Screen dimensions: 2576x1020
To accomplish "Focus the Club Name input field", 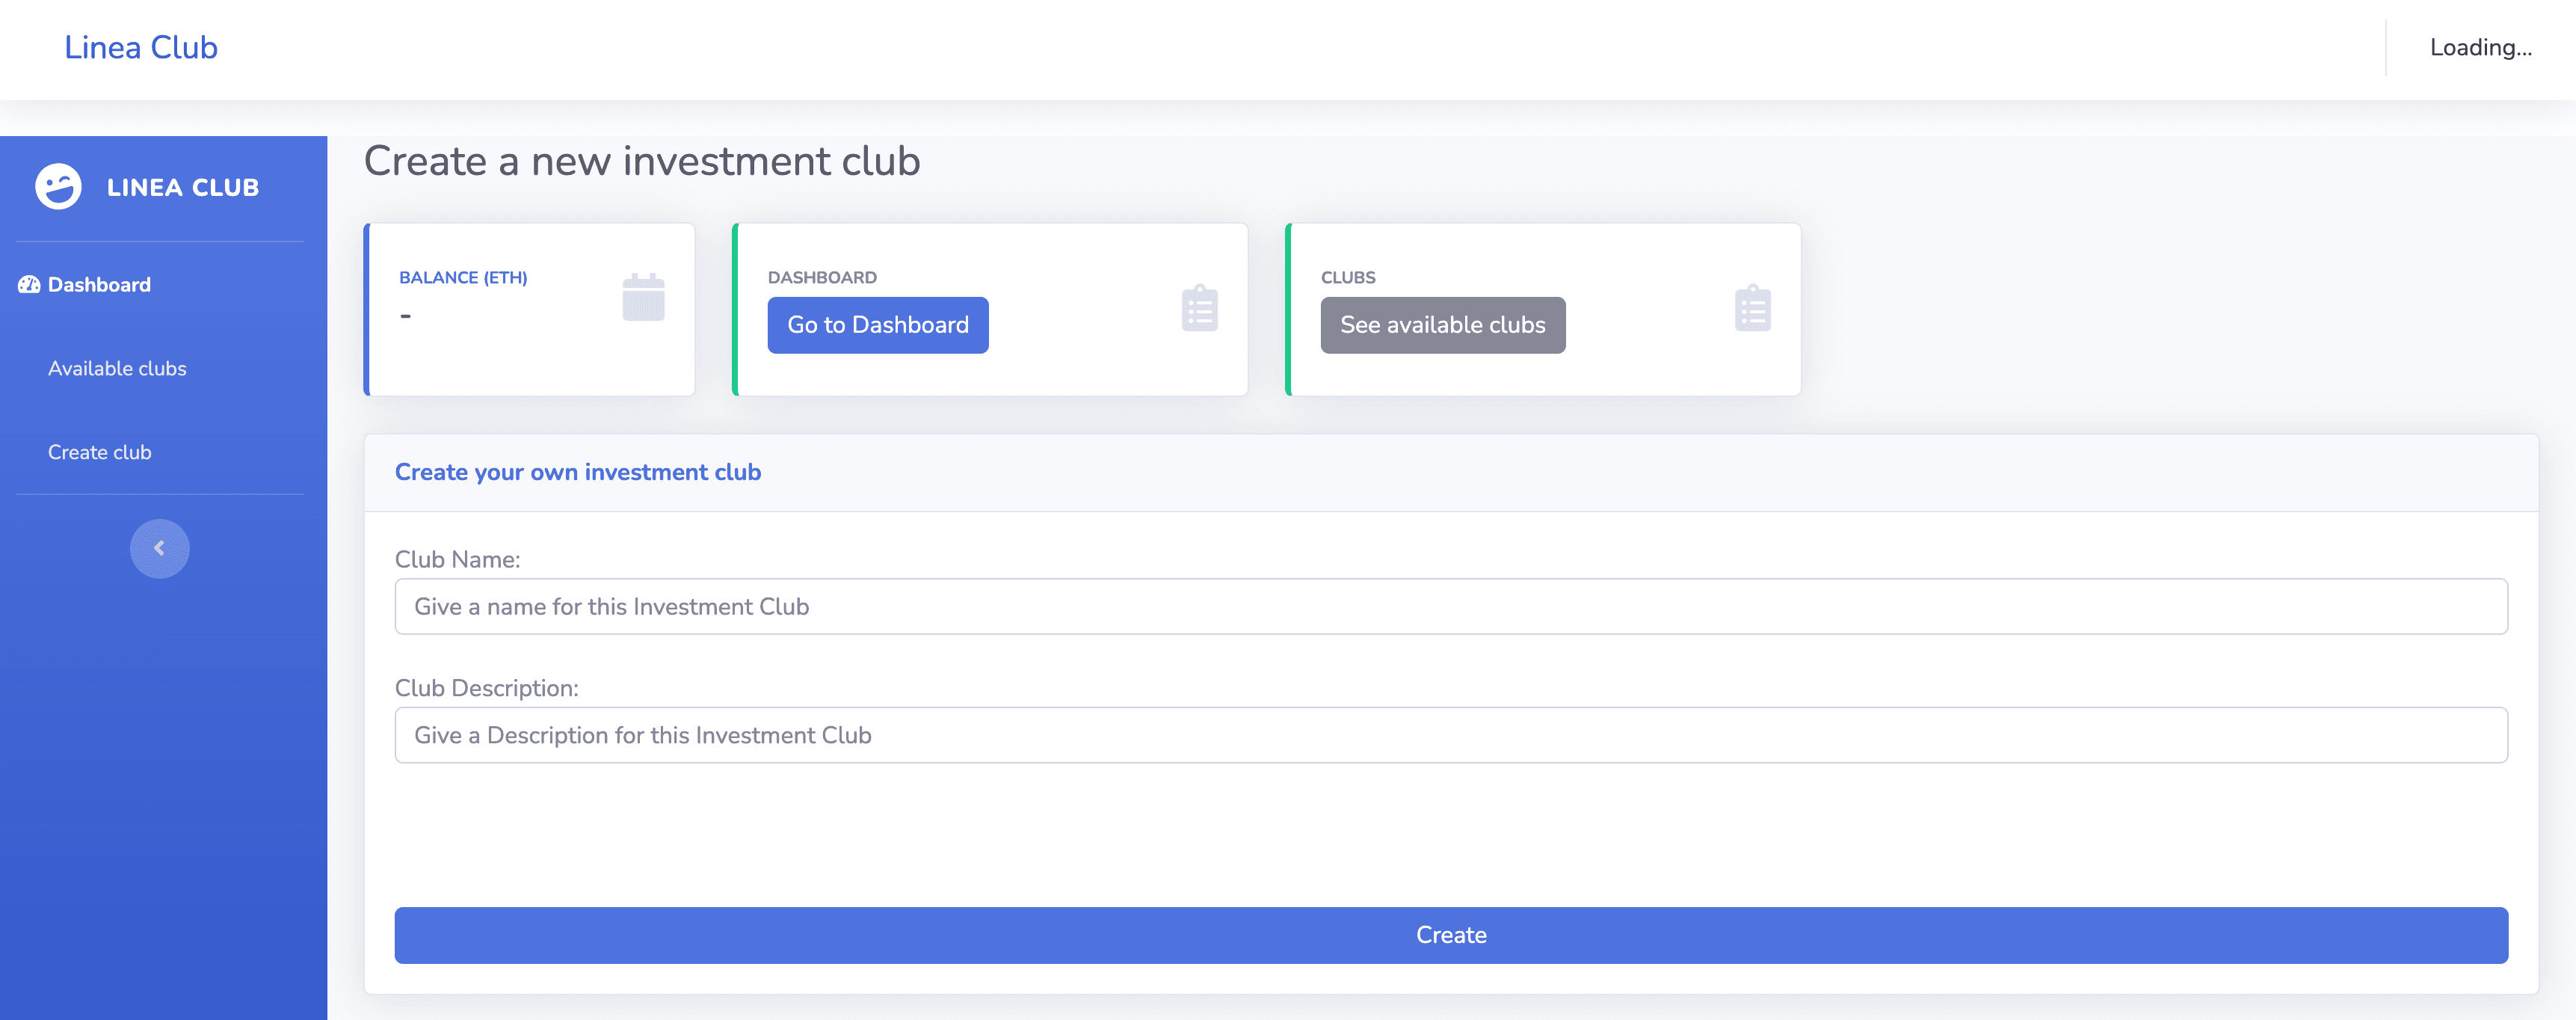I will [1450, 606].
